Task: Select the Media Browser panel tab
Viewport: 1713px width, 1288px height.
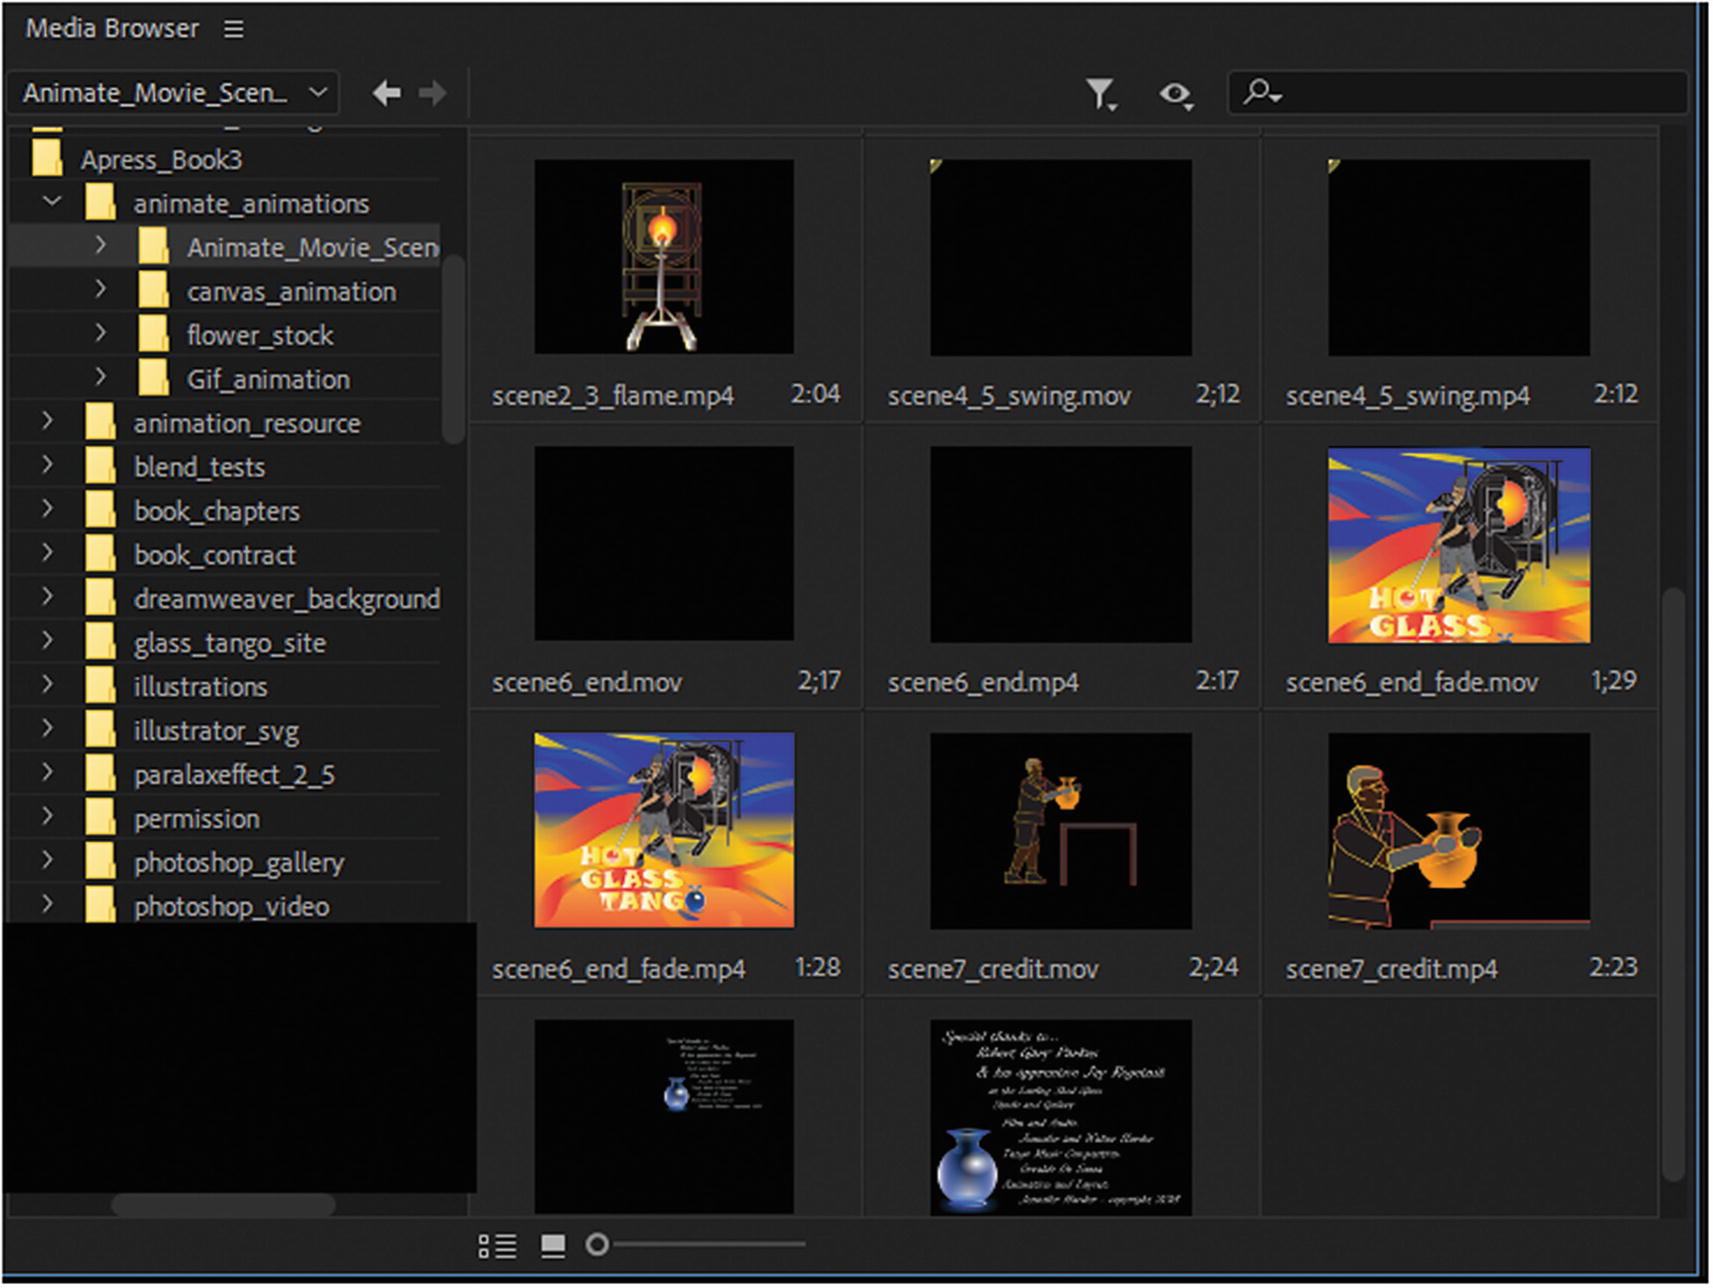Action: point(111,29)
